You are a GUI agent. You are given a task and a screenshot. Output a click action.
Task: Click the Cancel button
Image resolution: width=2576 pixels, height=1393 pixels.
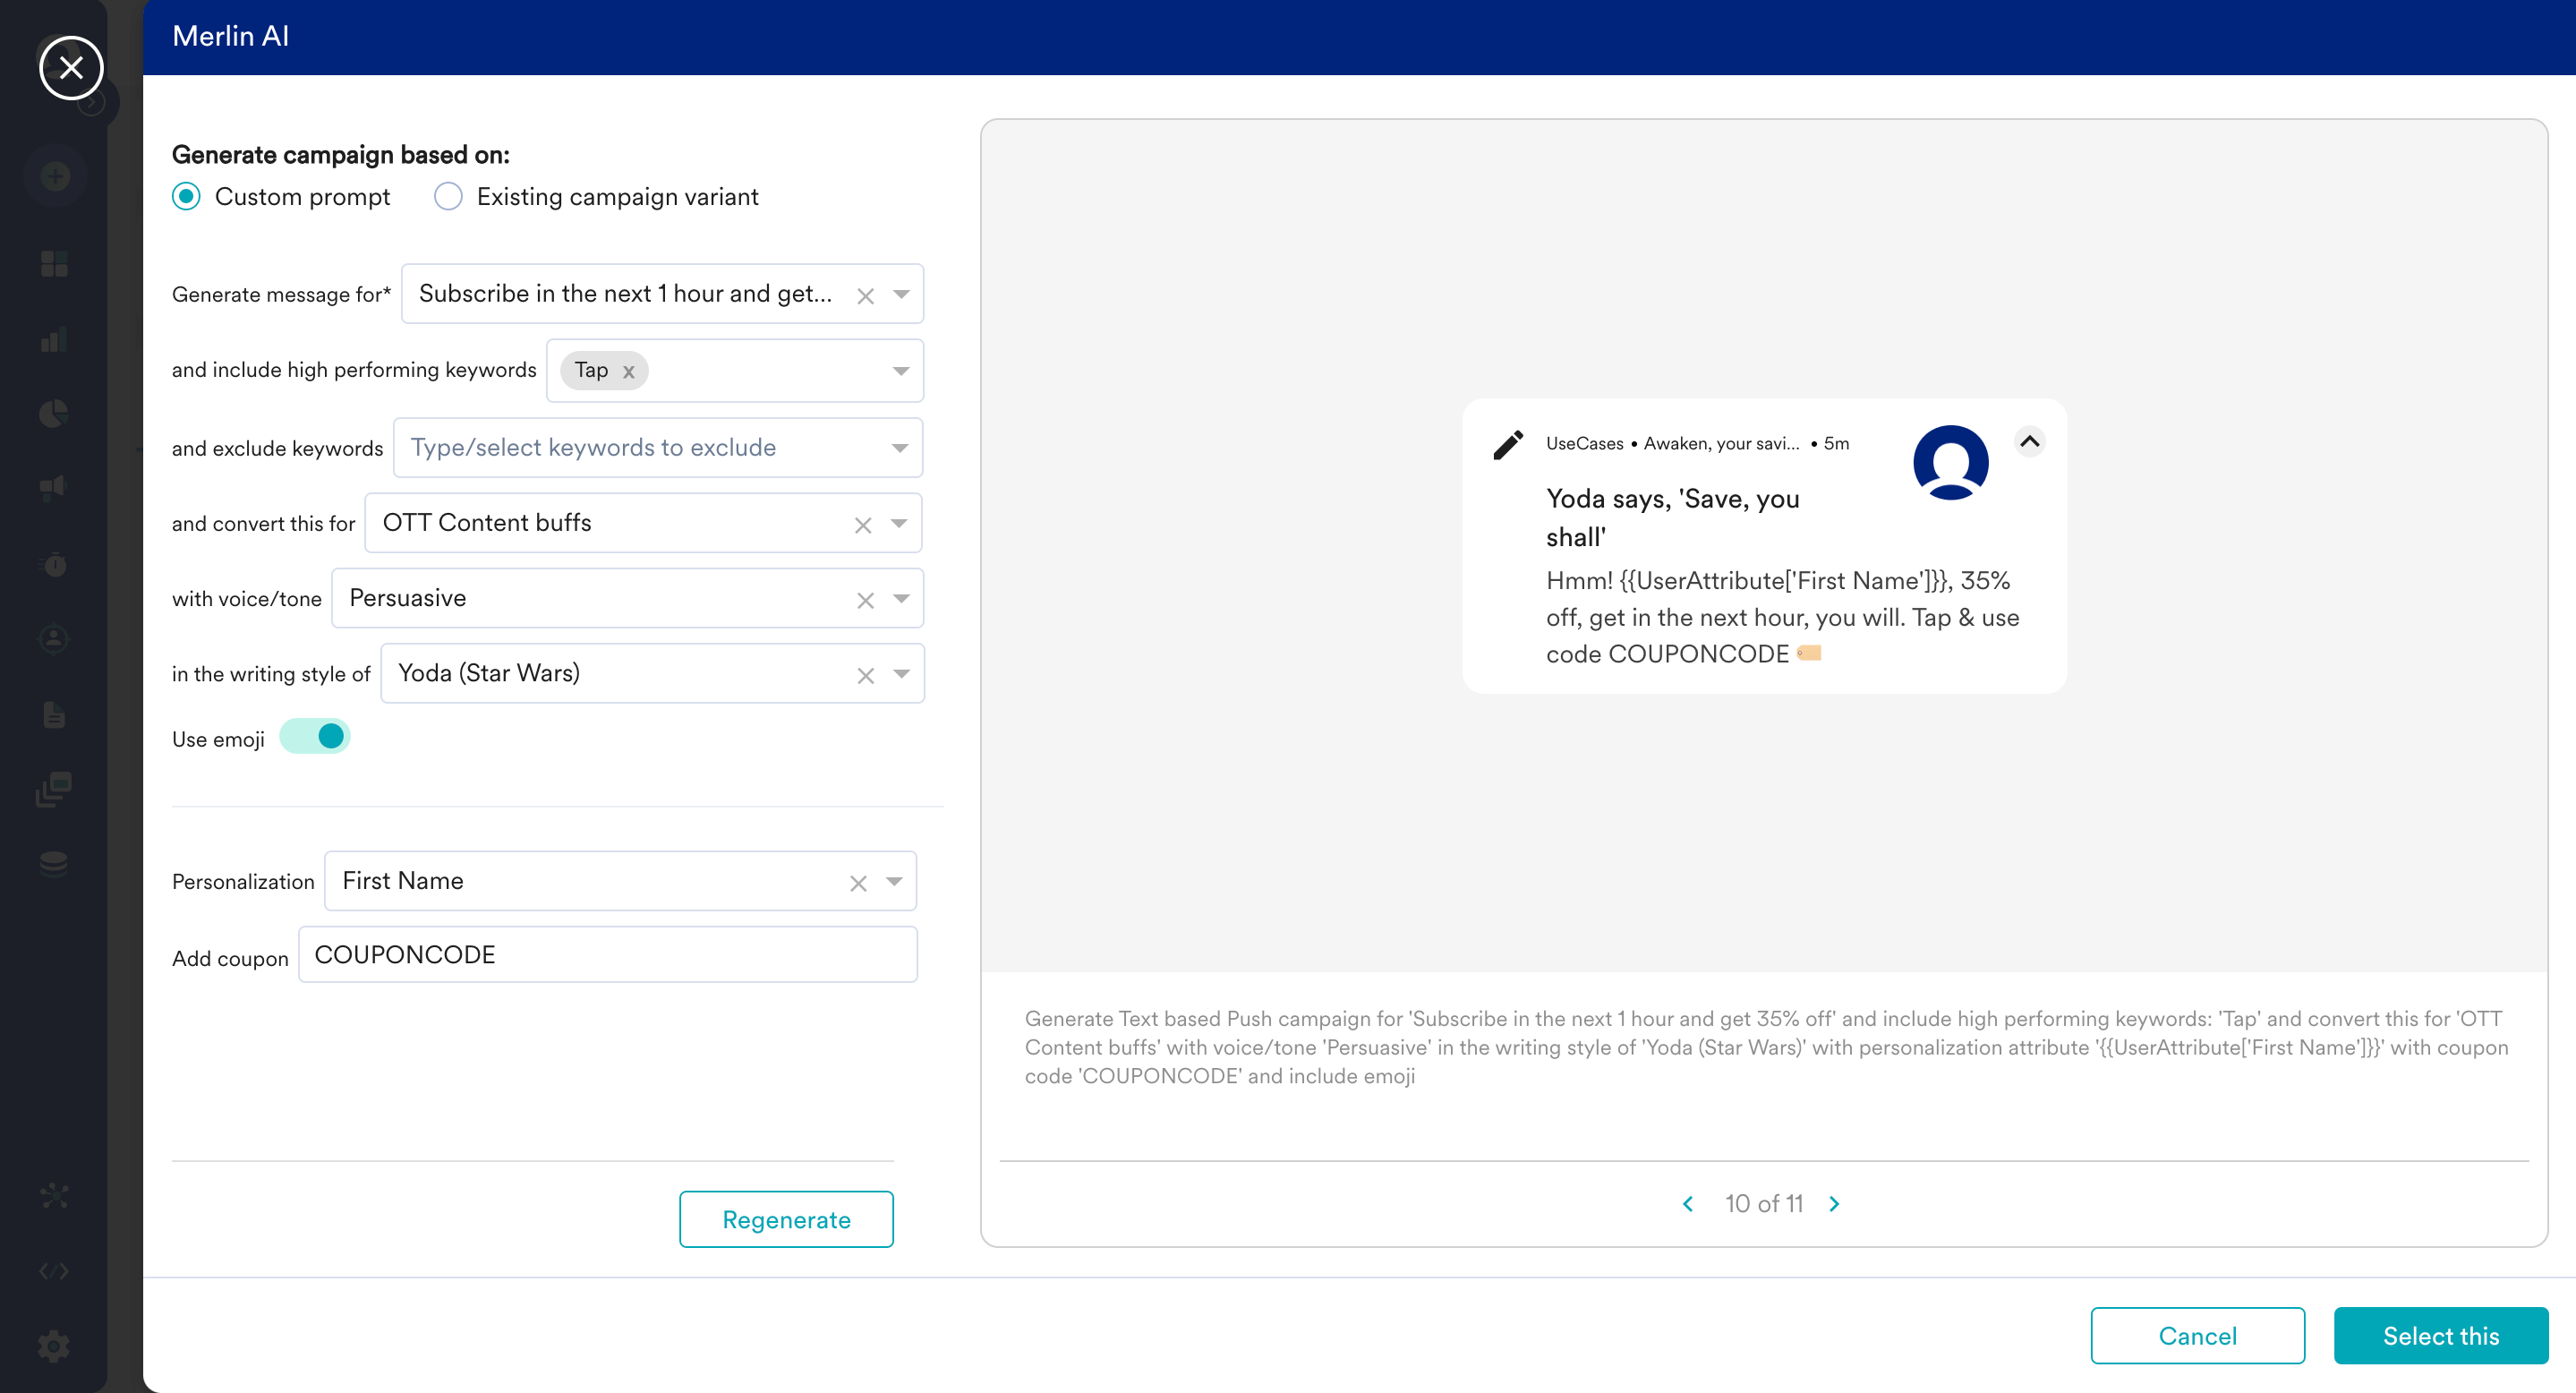pyautogui.click(x=2197, y=1335)
